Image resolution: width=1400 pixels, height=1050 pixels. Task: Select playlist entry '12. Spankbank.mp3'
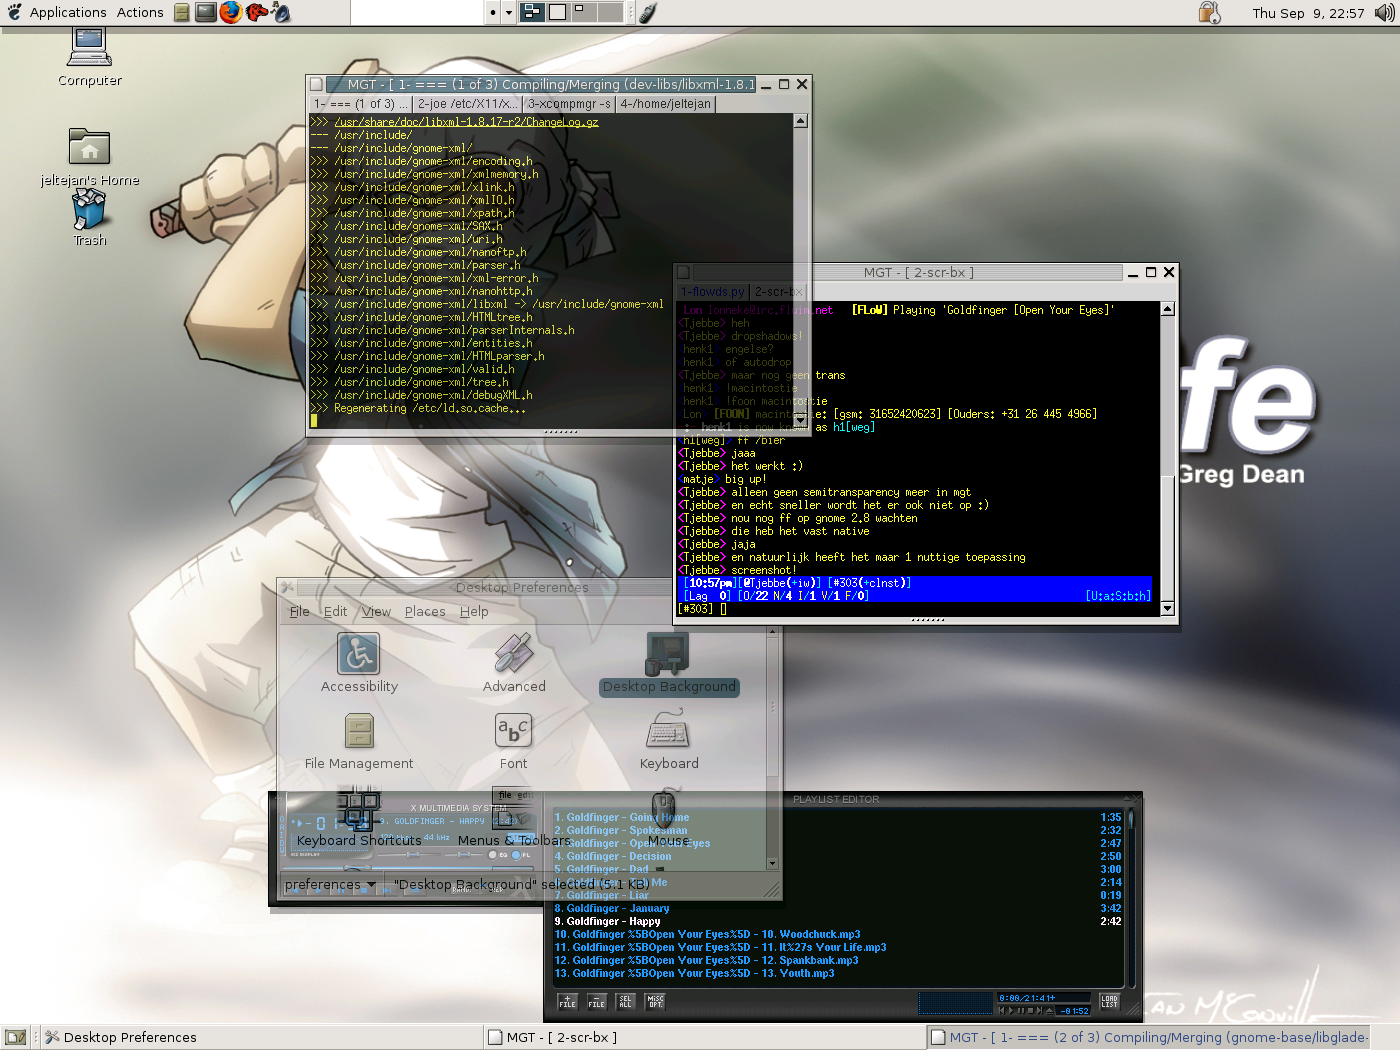point(838,960)
